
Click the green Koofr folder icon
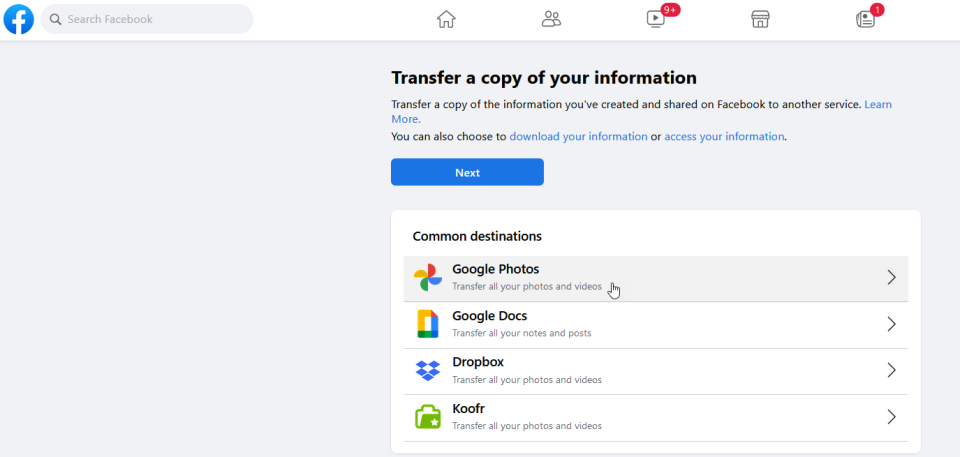point(428,417)
